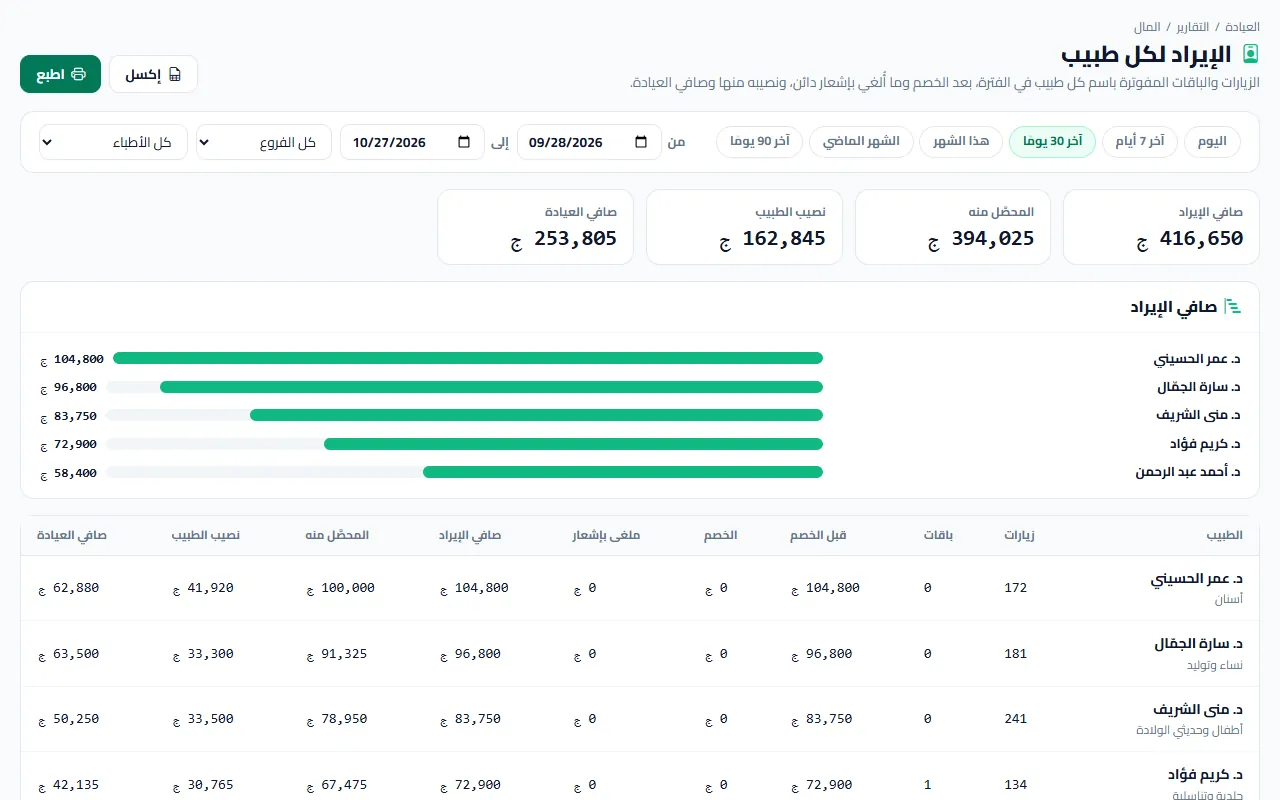
Task: Click the قبل الخصم column header
Action: pos(818,535)
